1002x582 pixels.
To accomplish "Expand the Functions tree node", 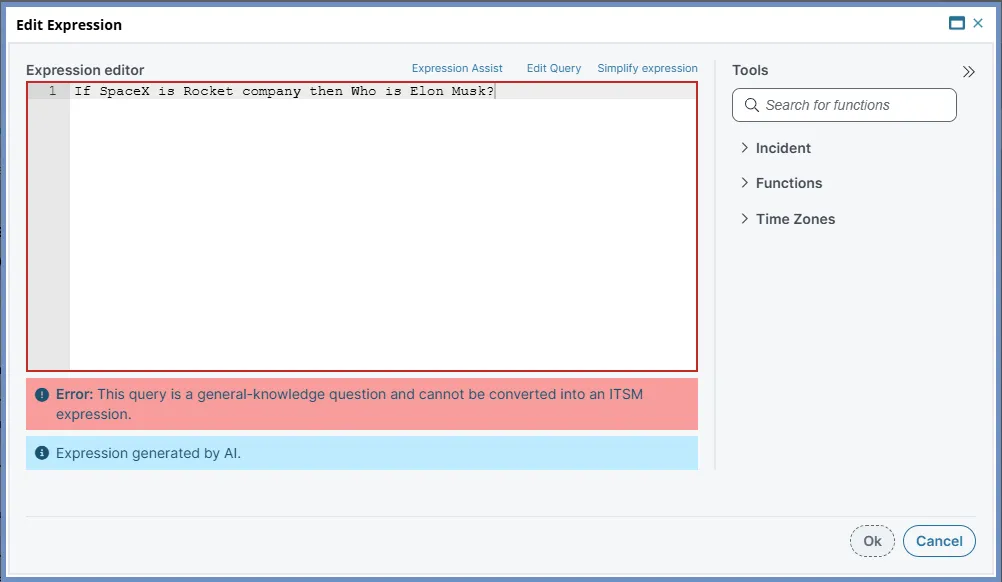I will [744, 183].
